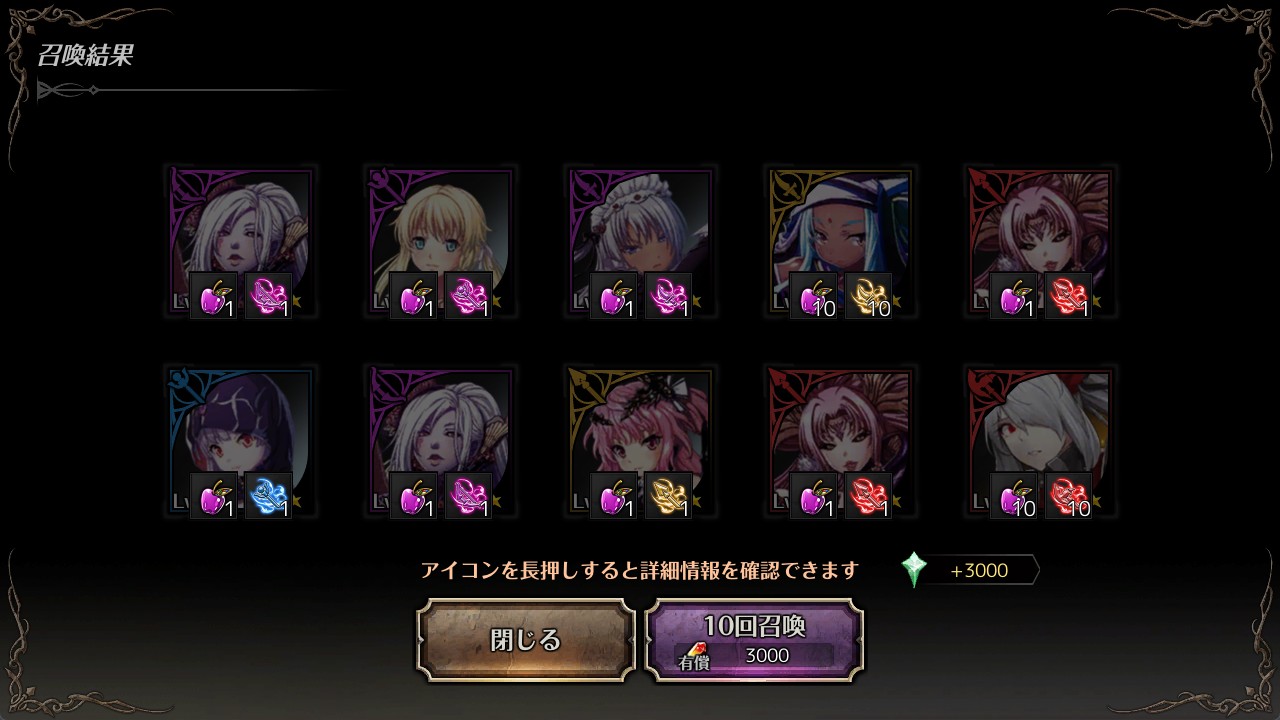Click the red crystal shard showing 10

pyautogui.click(x=1069, y=496)
